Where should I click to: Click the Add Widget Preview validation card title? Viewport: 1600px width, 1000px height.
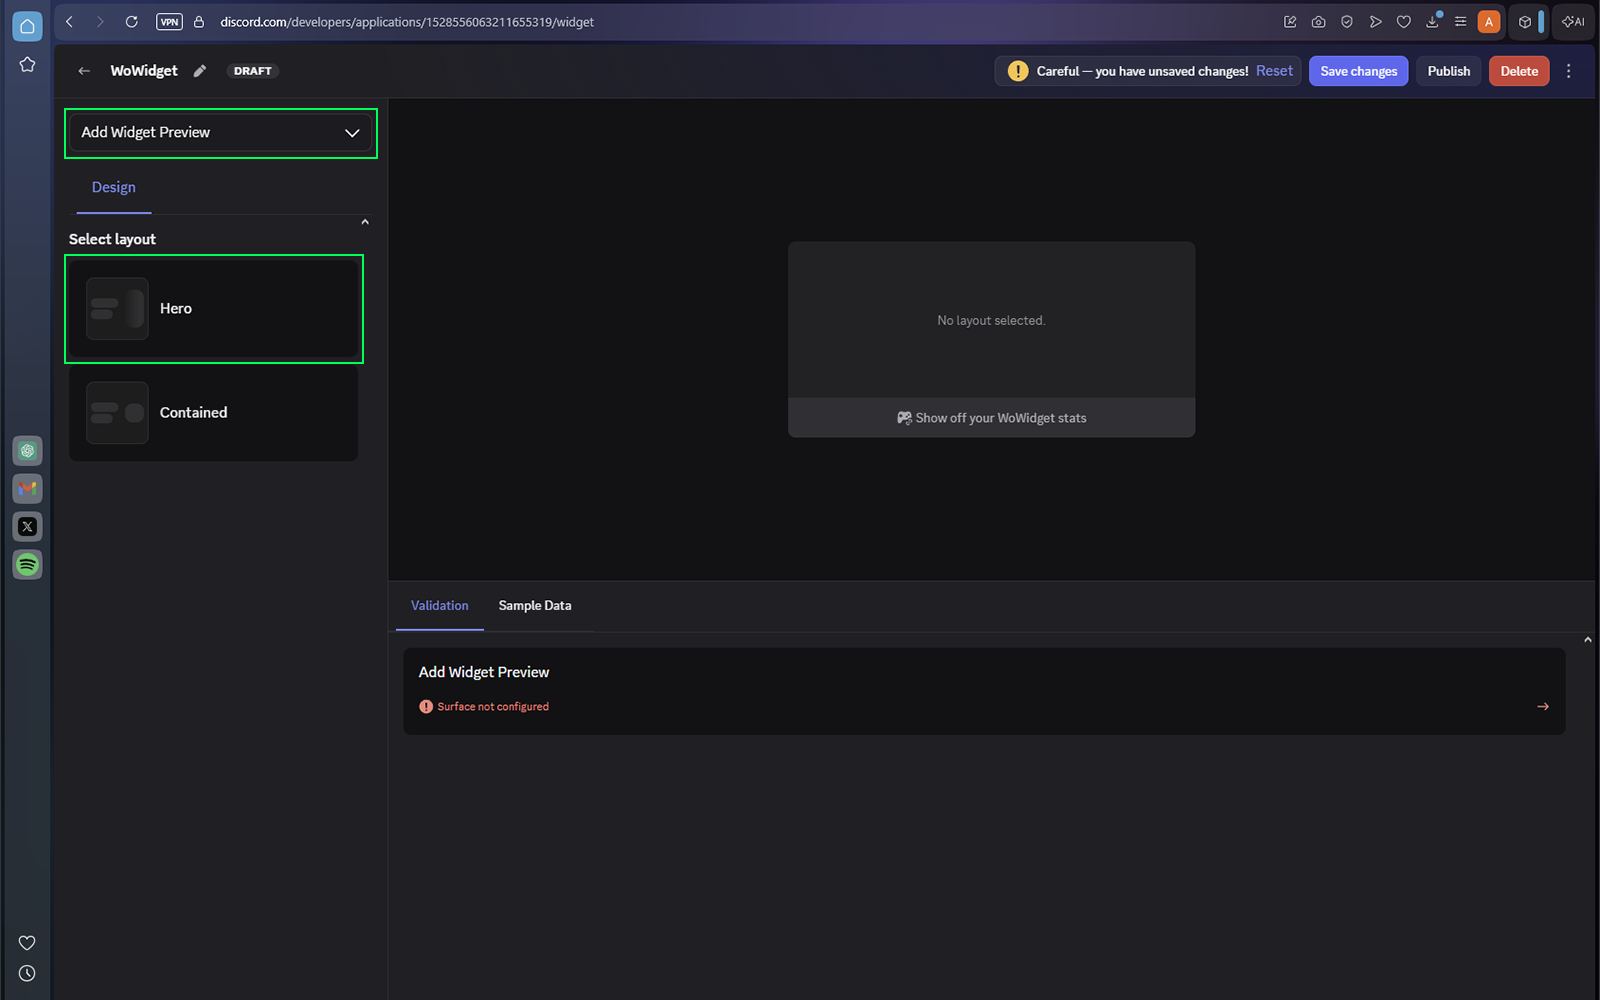(x=484, y=673)
